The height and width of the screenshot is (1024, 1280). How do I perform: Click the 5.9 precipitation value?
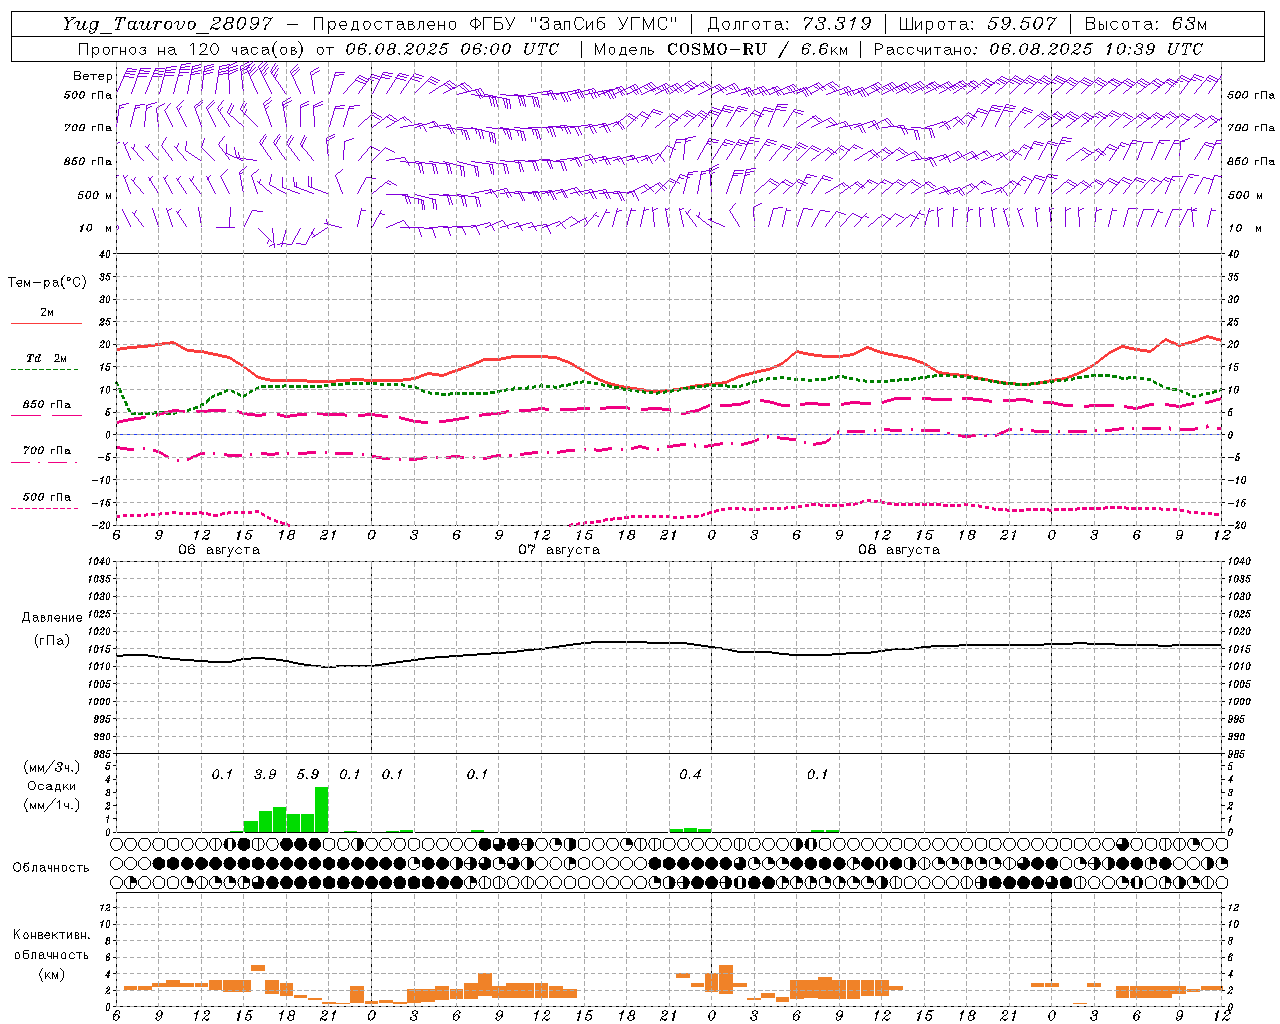(308, 774)
